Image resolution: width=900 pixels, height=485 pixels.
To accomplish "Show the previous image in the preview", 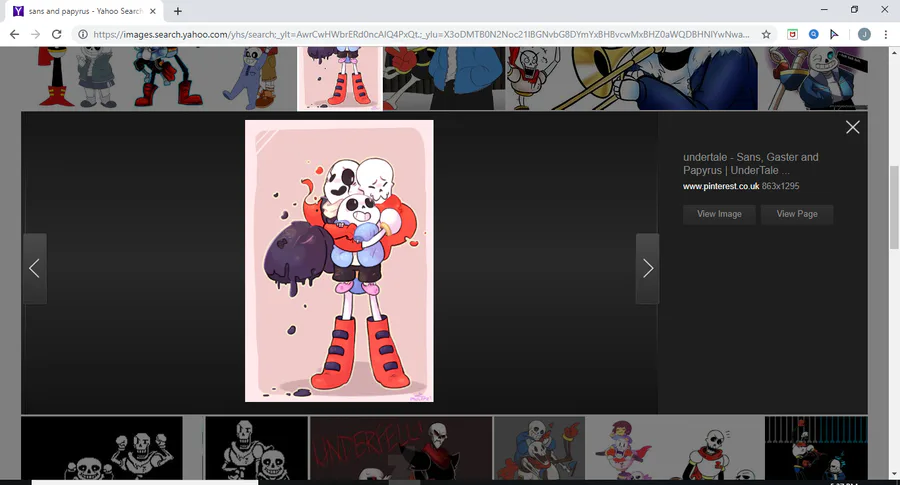I will (34, 268).
